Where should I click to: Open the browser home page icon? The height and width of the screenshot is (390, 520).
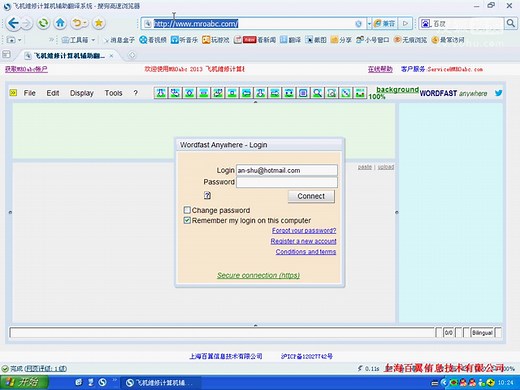pos(60,23)
